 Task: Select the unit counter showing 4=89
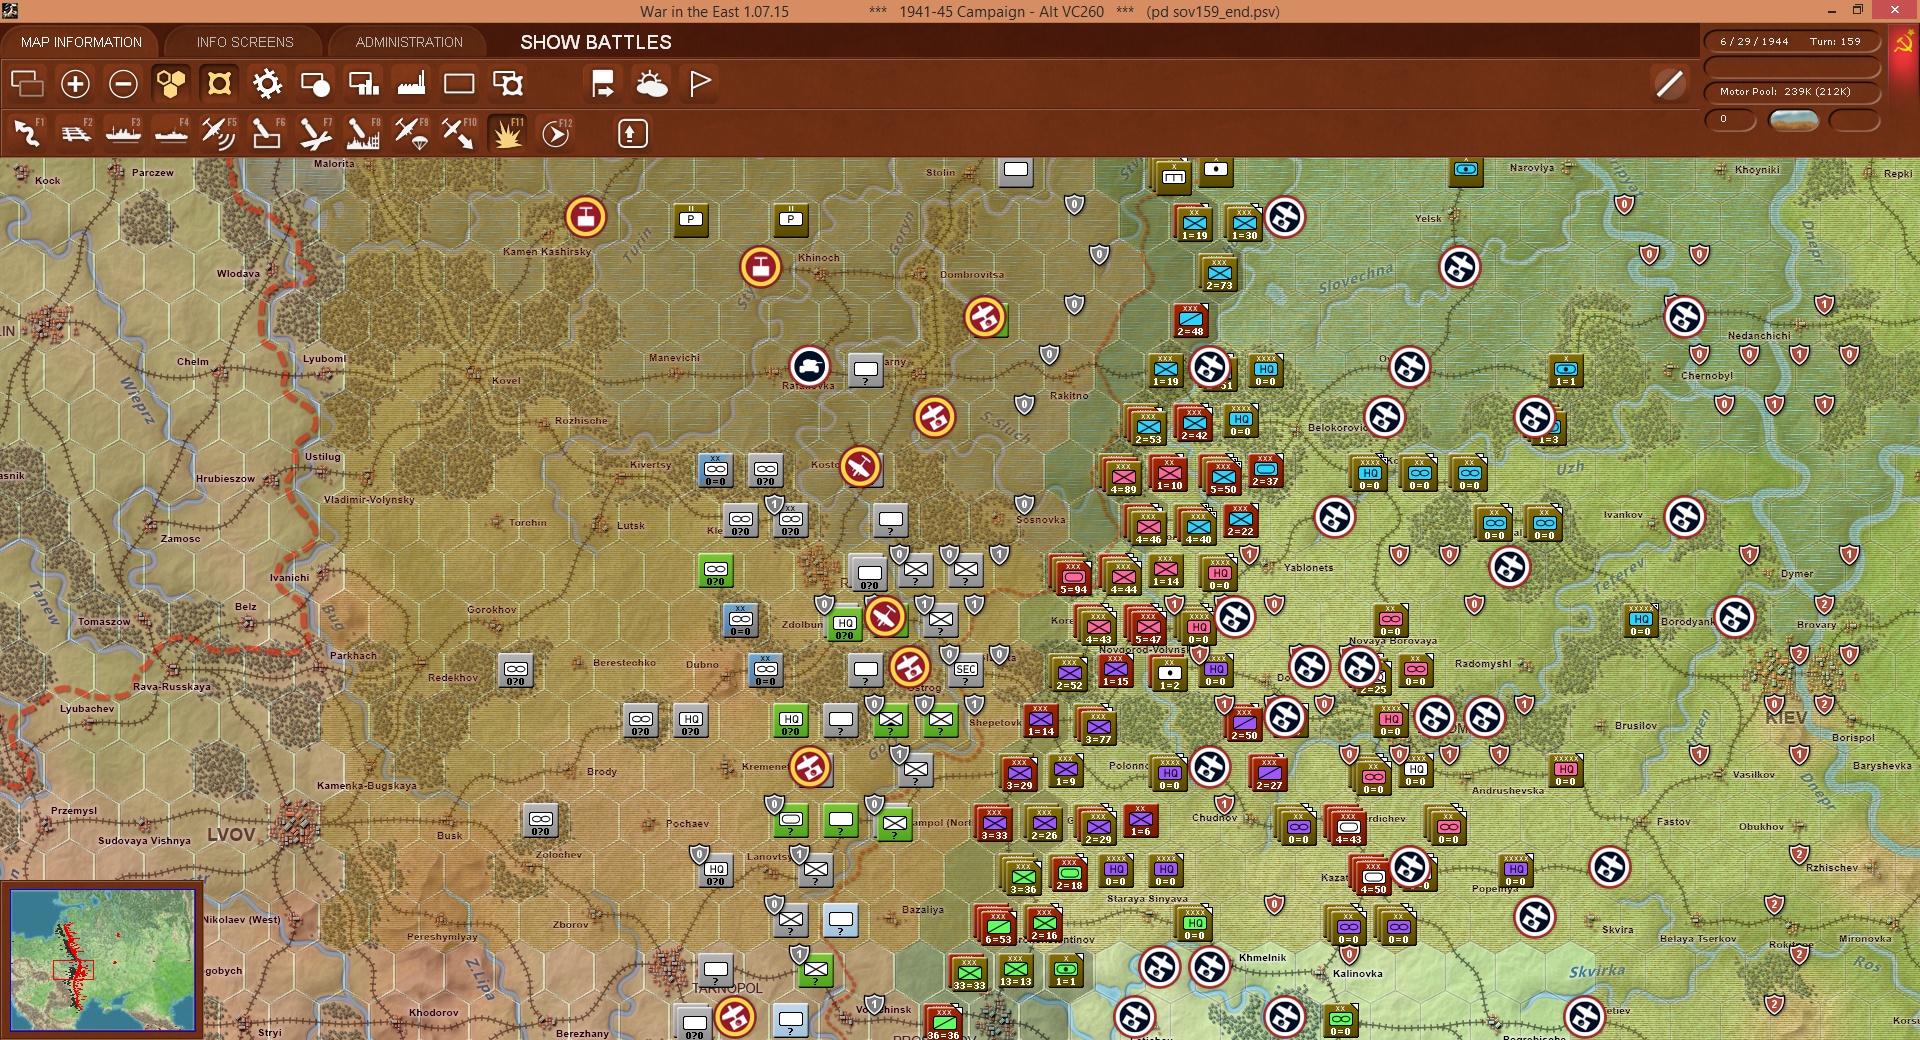[x=1124, y=476]
